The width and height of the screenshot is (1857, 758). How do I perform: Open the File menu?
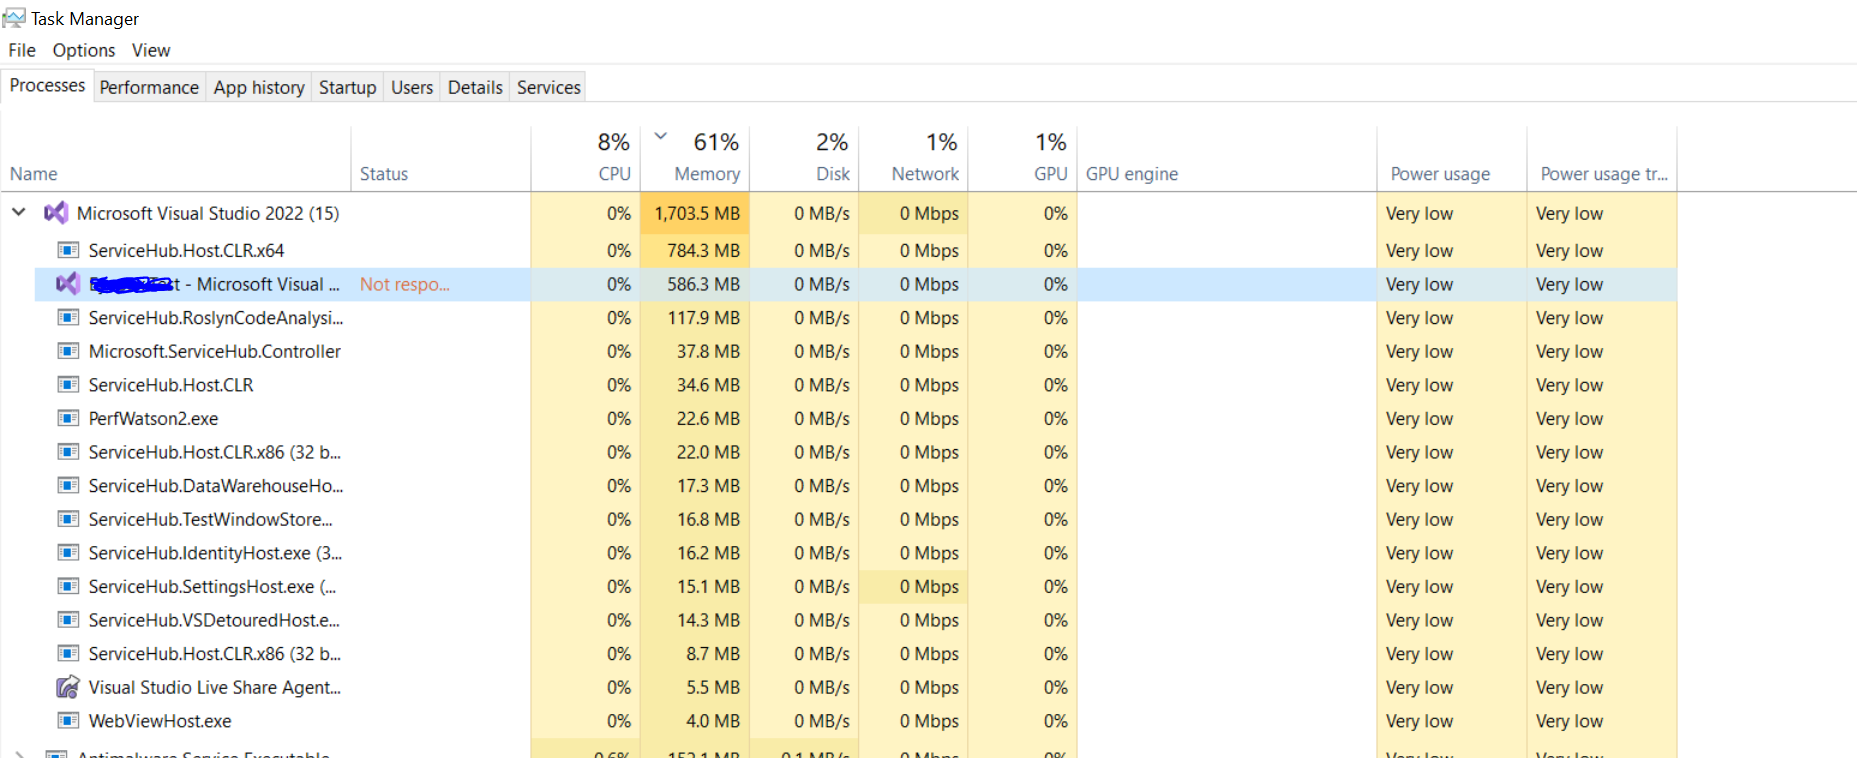click(x=22, y=50)
